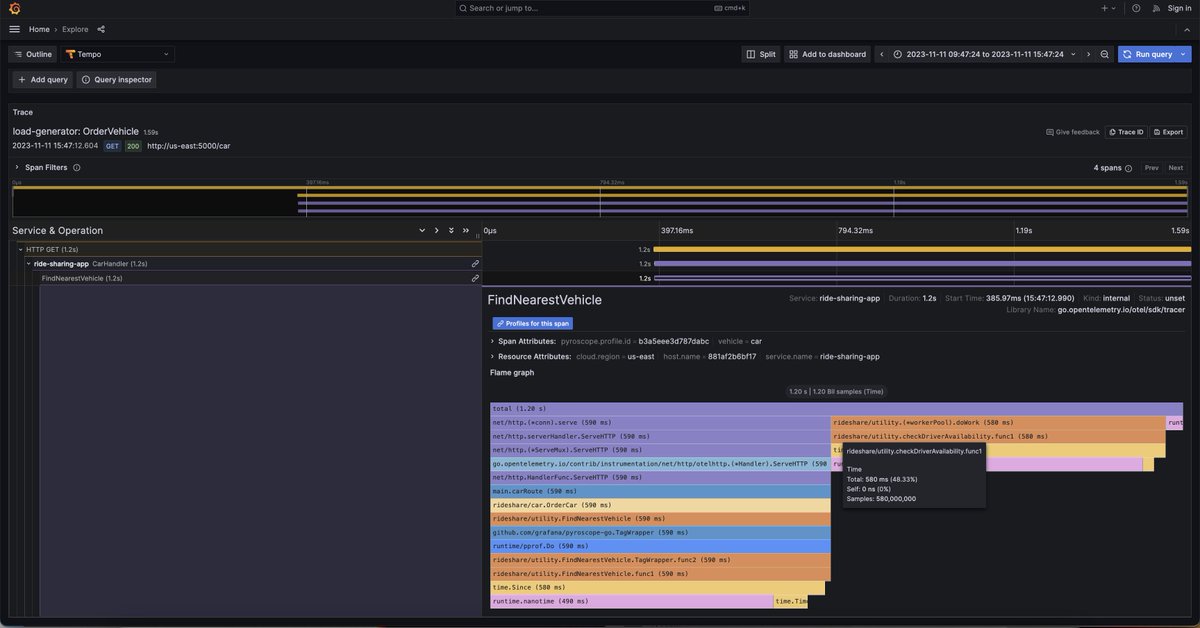Click runtime/pprof.Do flame block
1200x628 pixels.
(660, 546)
